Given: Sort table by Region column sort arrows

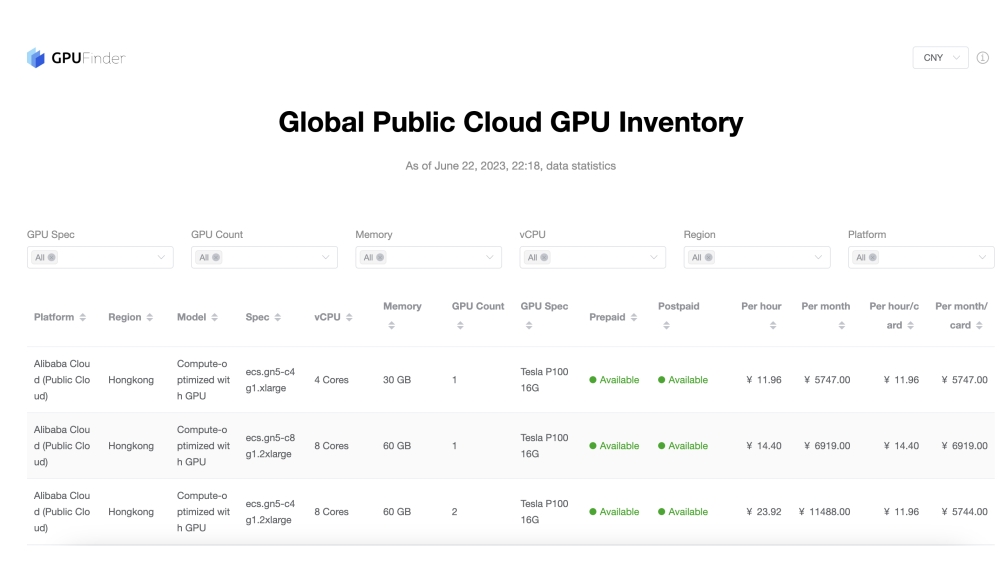Looking at the screenshot, I should coord(149,318).
